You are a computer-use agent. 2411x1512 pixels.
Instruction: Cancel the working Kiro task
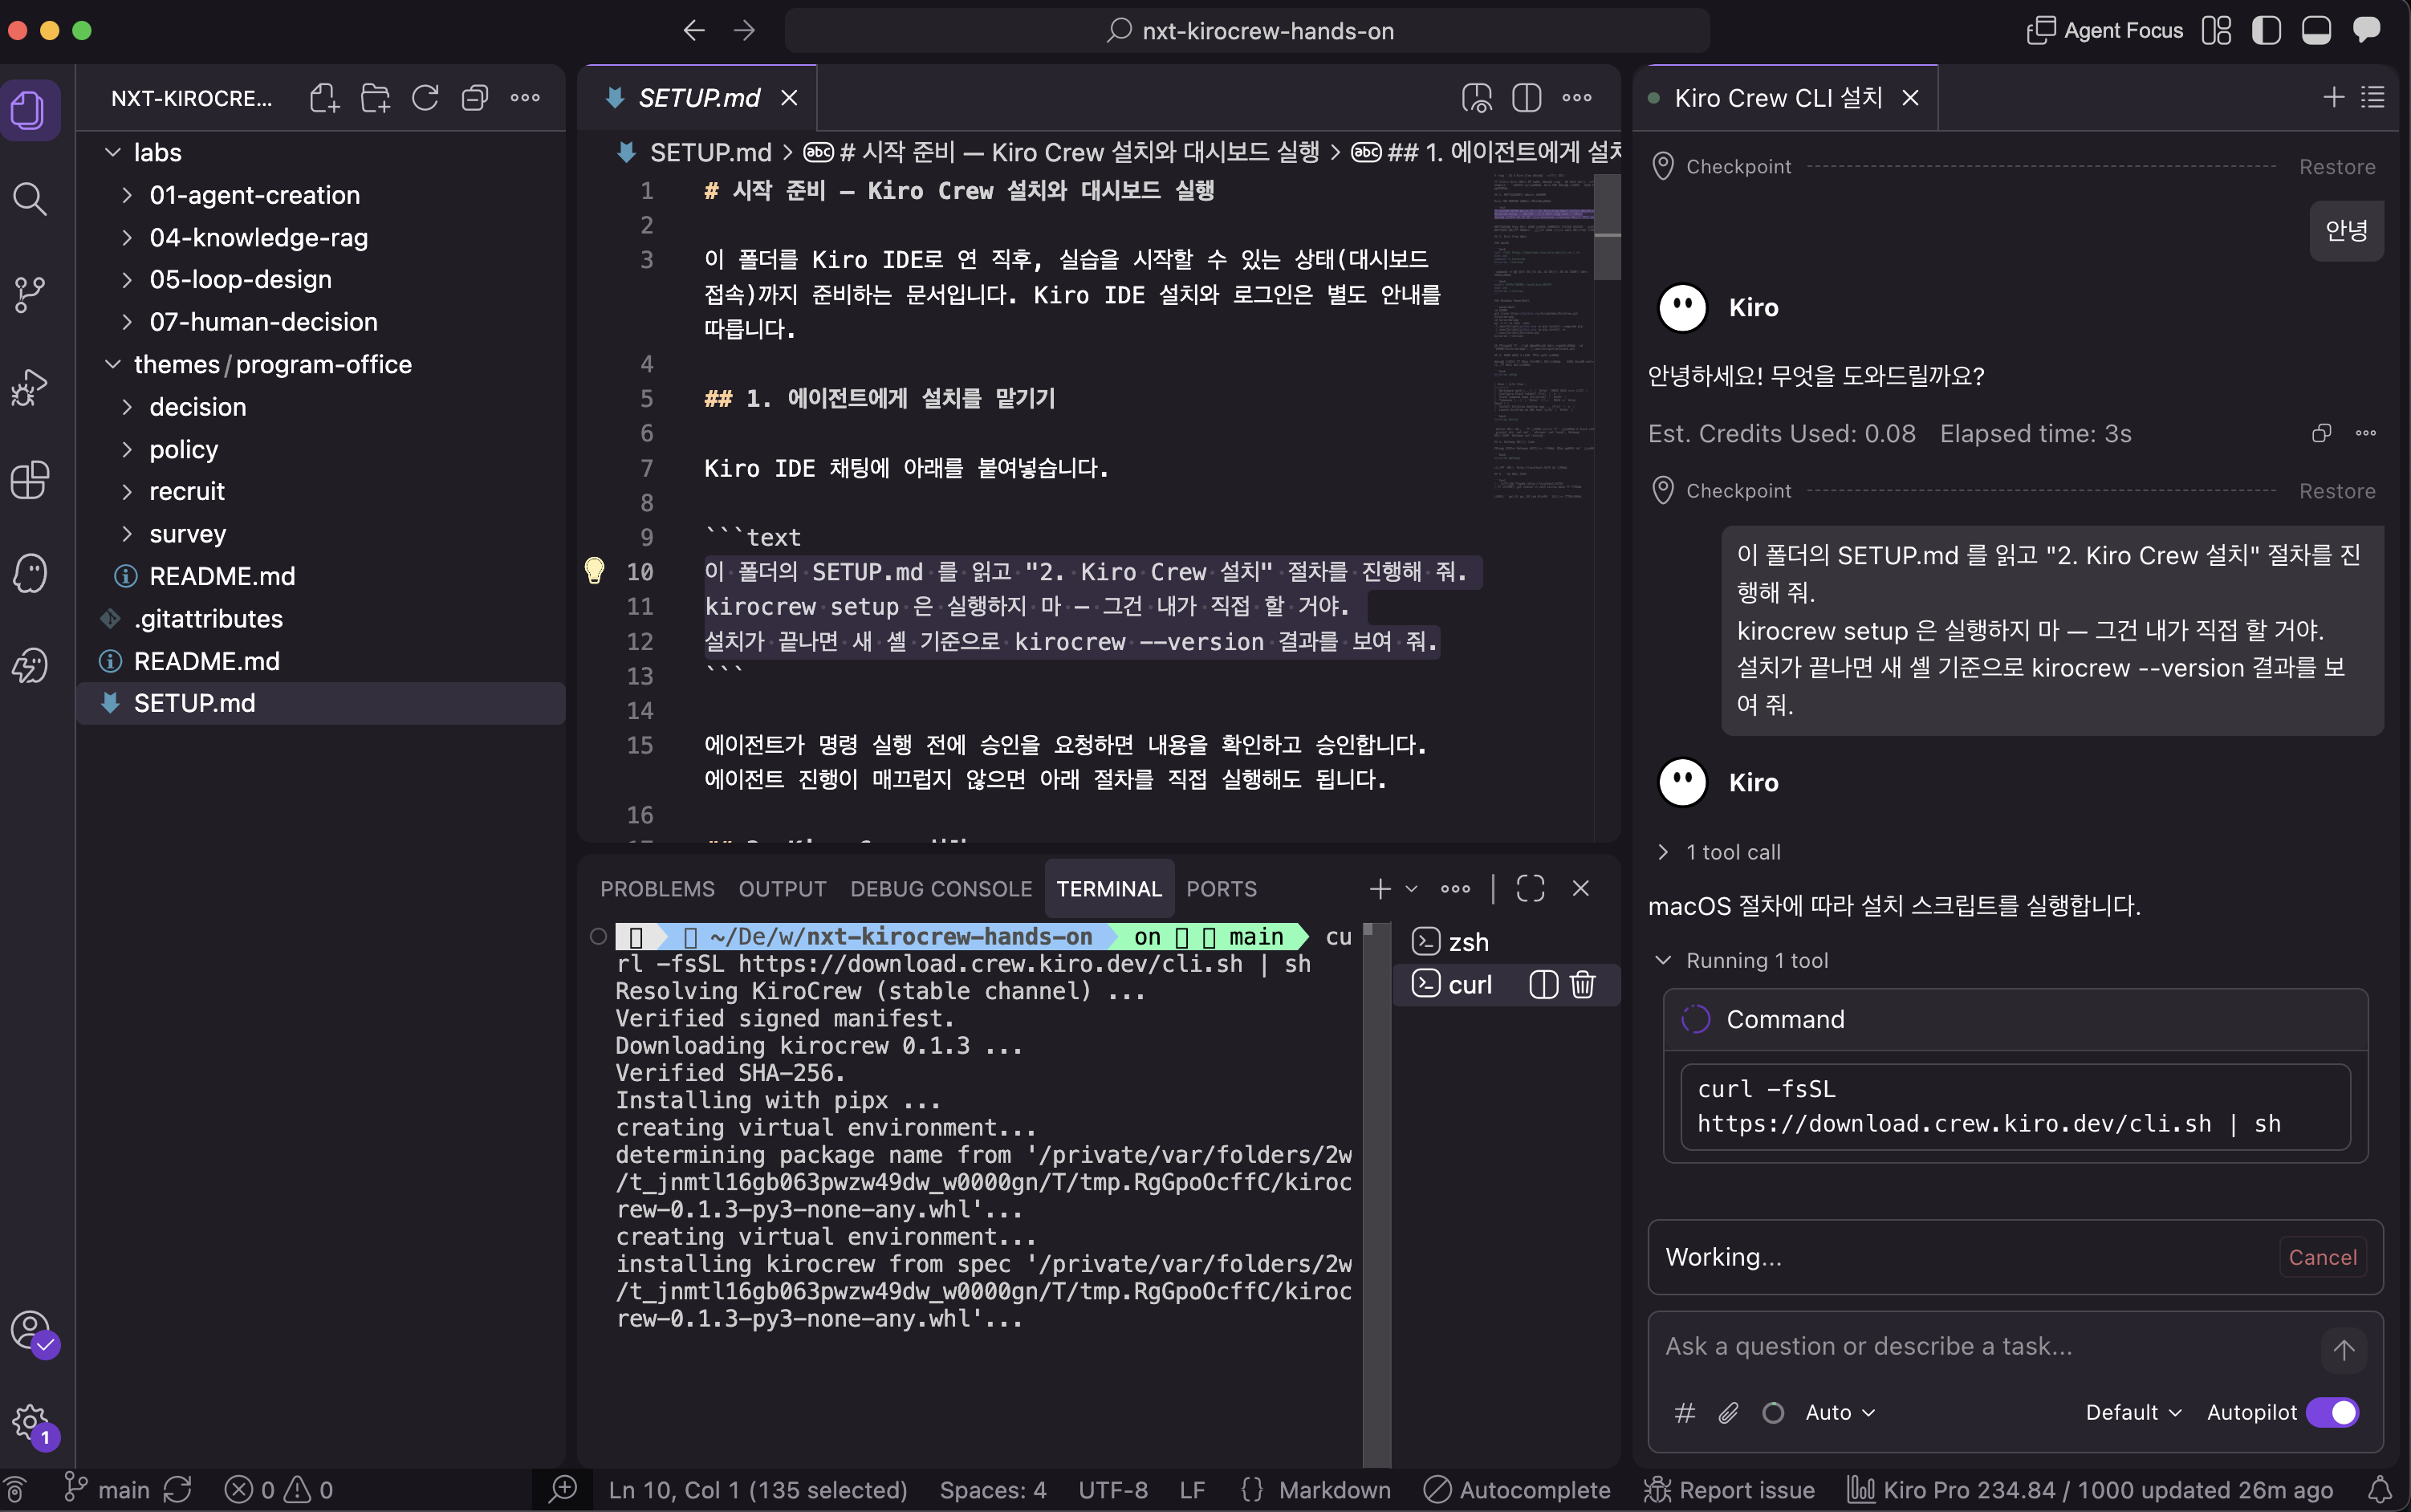[x=2322, y=1257]
